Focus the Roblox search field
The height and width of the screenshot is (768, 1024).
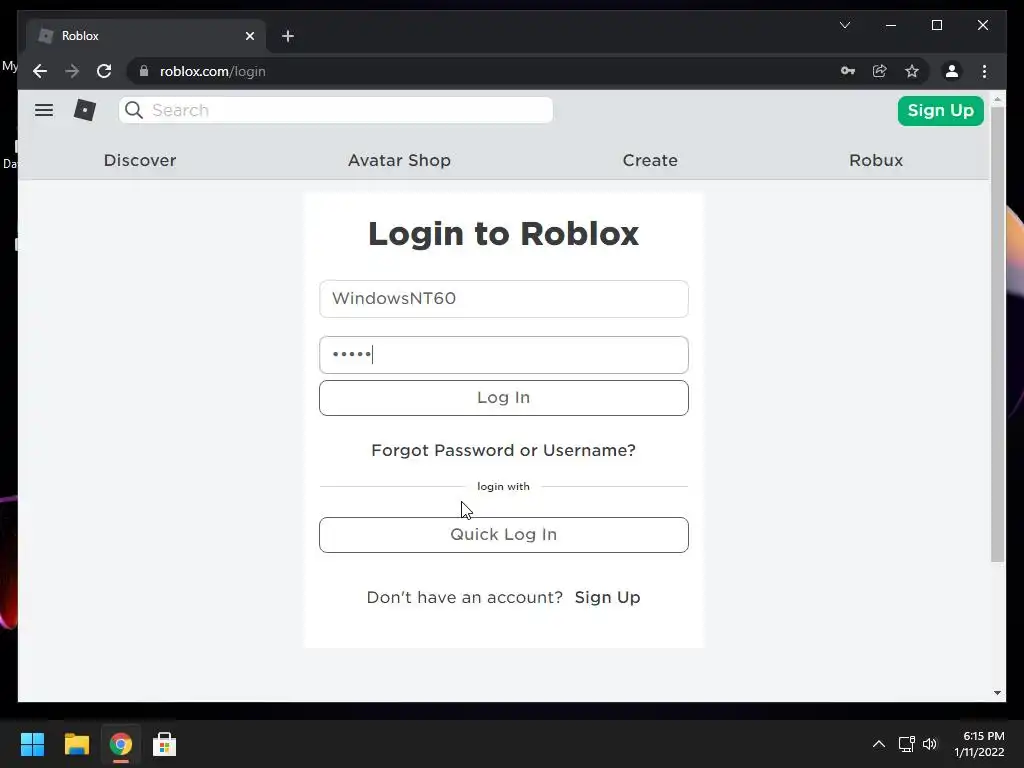pyautogui.click(x=336, y=110)
